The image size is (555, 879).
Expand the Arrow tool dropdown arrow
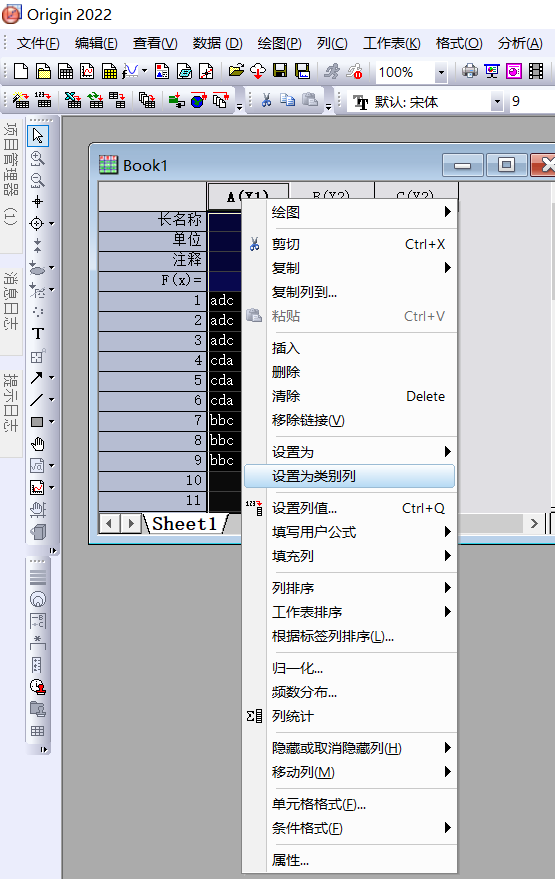pyautogui.click(x=52, y=378)
